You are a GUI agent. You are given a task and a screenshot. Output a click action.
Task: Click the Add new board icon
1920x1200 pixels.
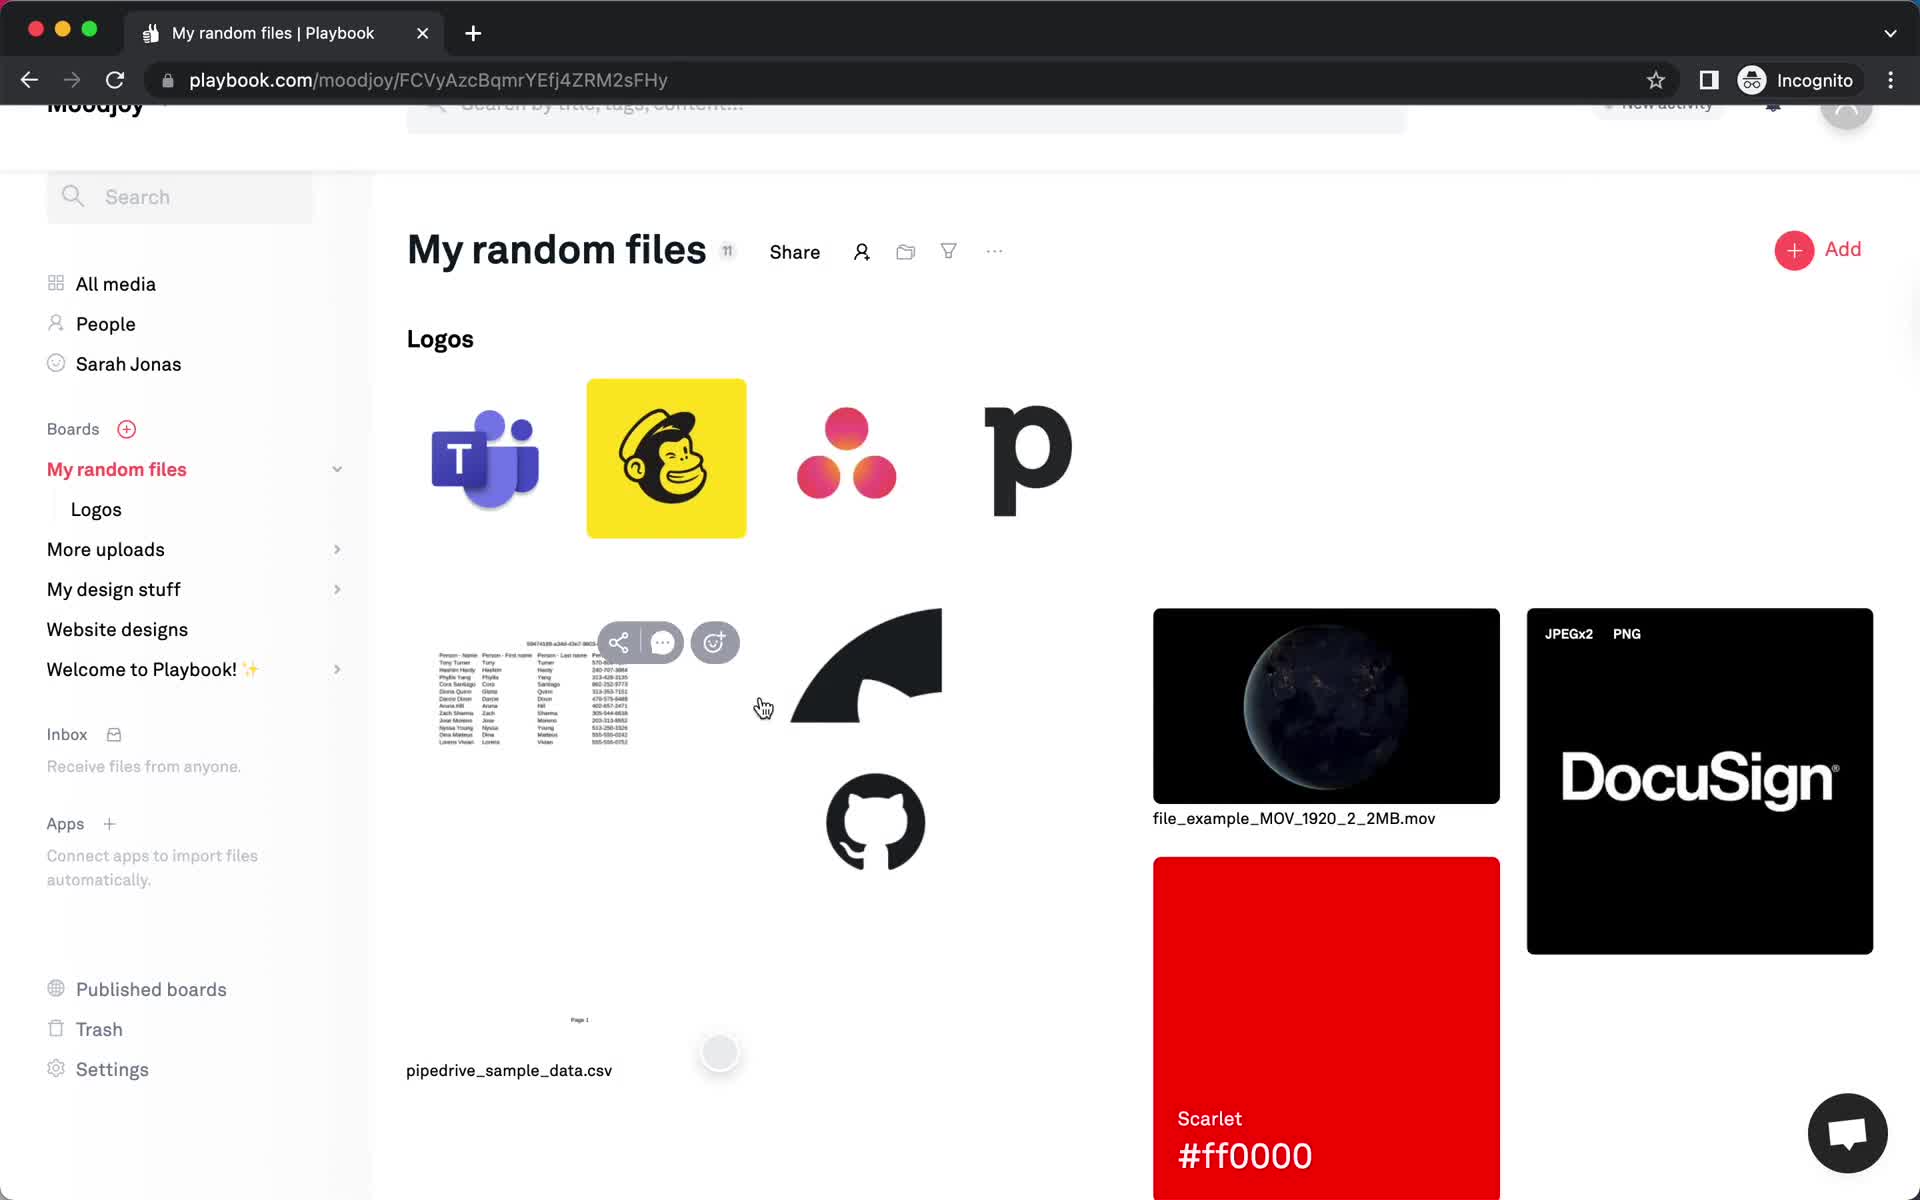(x=126, y=429)
